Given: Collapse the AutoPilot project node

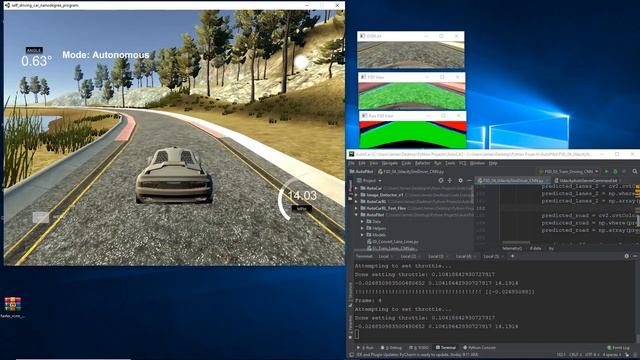Looking at the screenshot, I should [357, 215].
